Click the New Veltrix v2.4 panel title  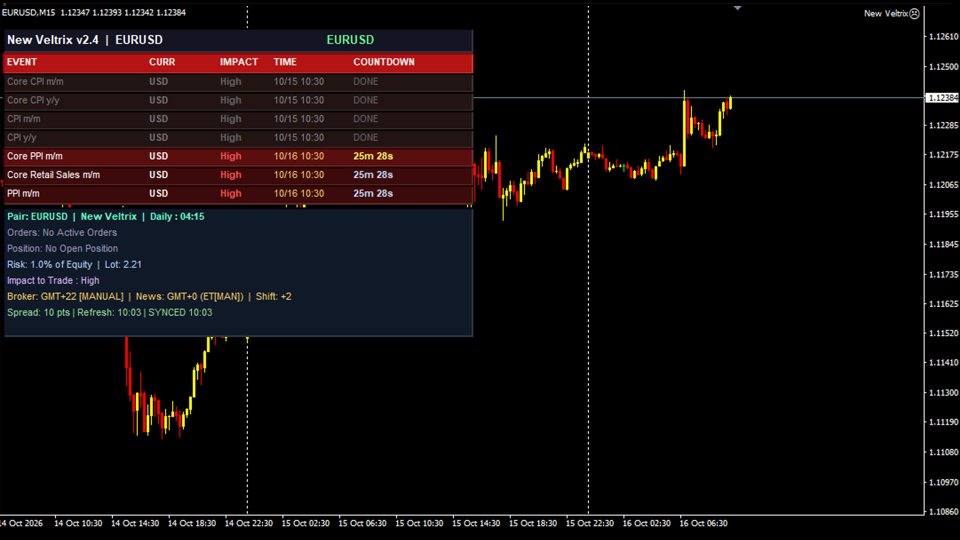click(x=84, y=40)
